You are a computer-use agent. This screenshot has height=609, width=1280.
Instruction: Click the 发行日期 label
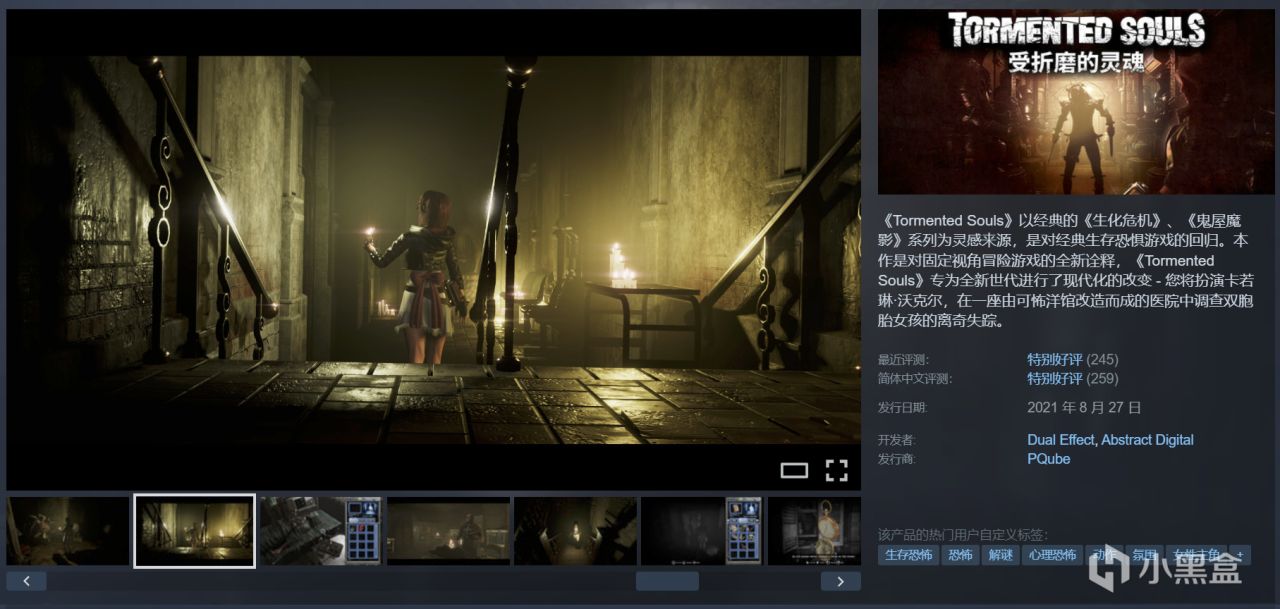point(902,408)
